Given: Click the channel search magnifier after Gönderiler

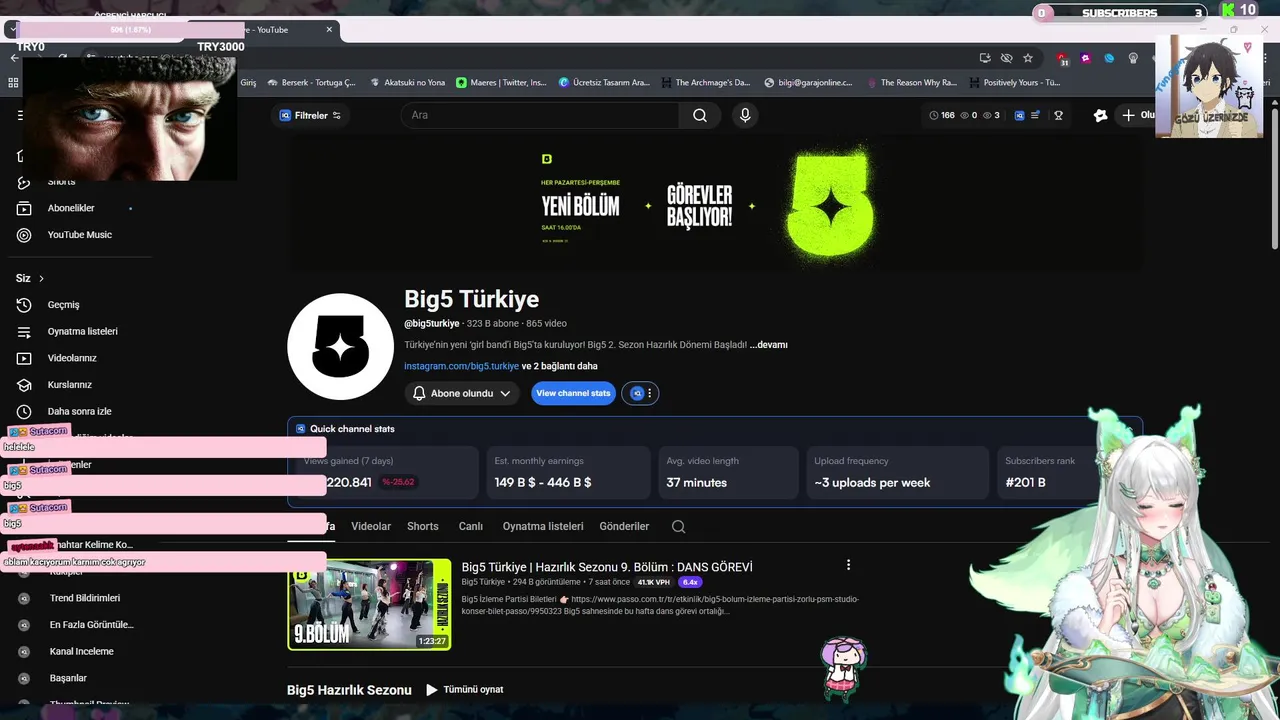Looking at the screenshot, I should 679,527.
